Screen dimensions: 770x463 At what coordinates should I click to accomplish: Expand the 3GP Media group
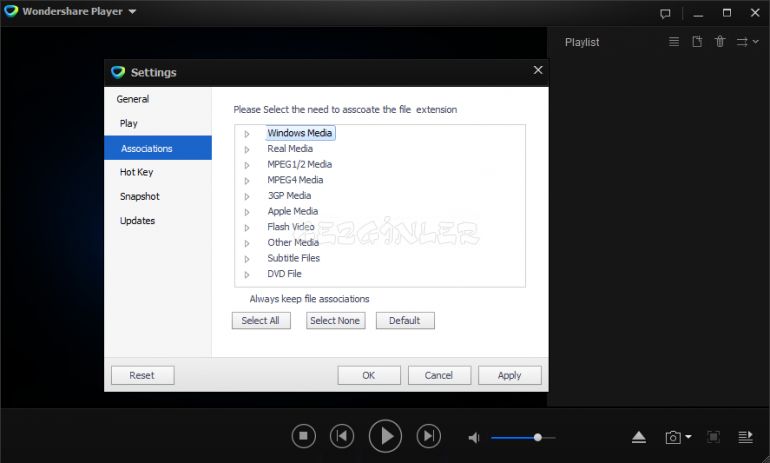click(x=247, y=196)
